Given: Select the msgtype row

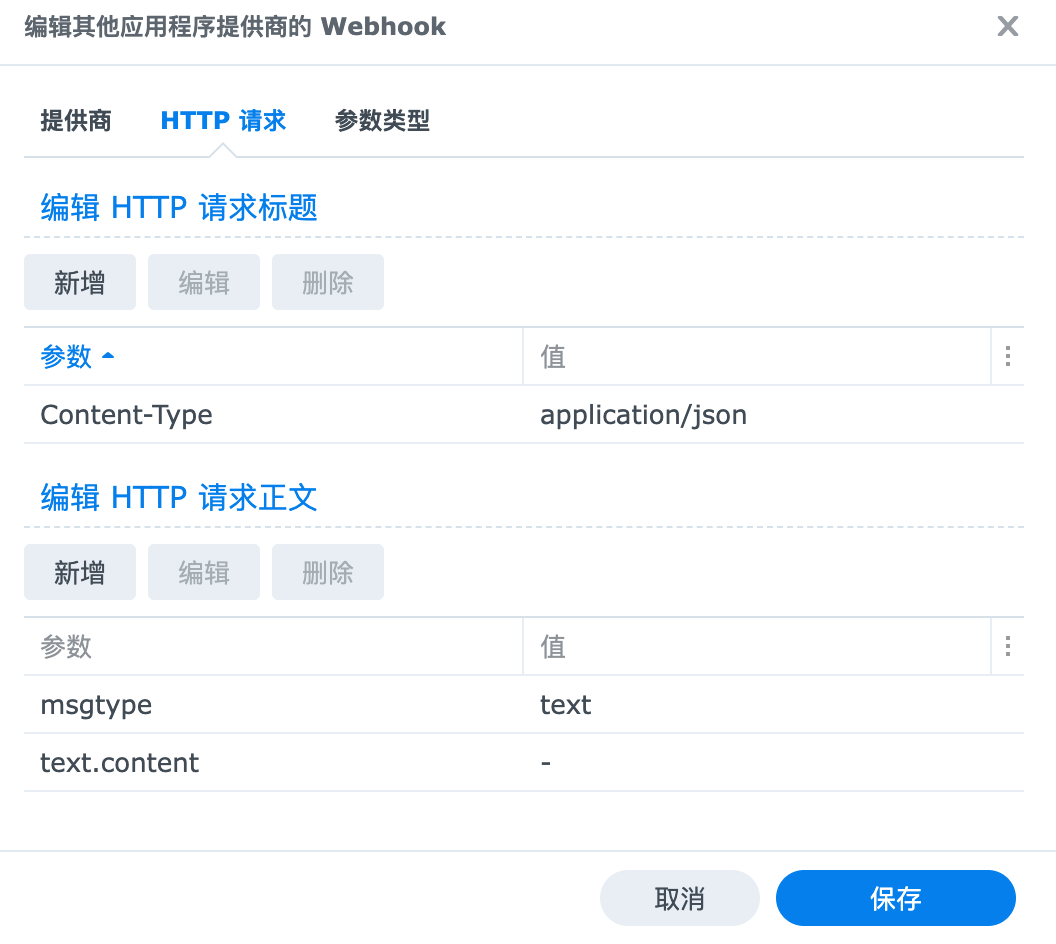Looking at the screenshot, I should click(524, 705).
